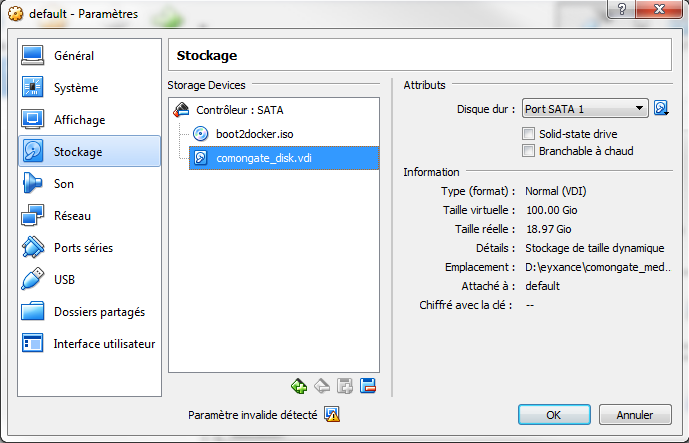Open the Affichage settings category
This screenshot has width=689, height=443.
pyautogui.click(x=89, y=120)
